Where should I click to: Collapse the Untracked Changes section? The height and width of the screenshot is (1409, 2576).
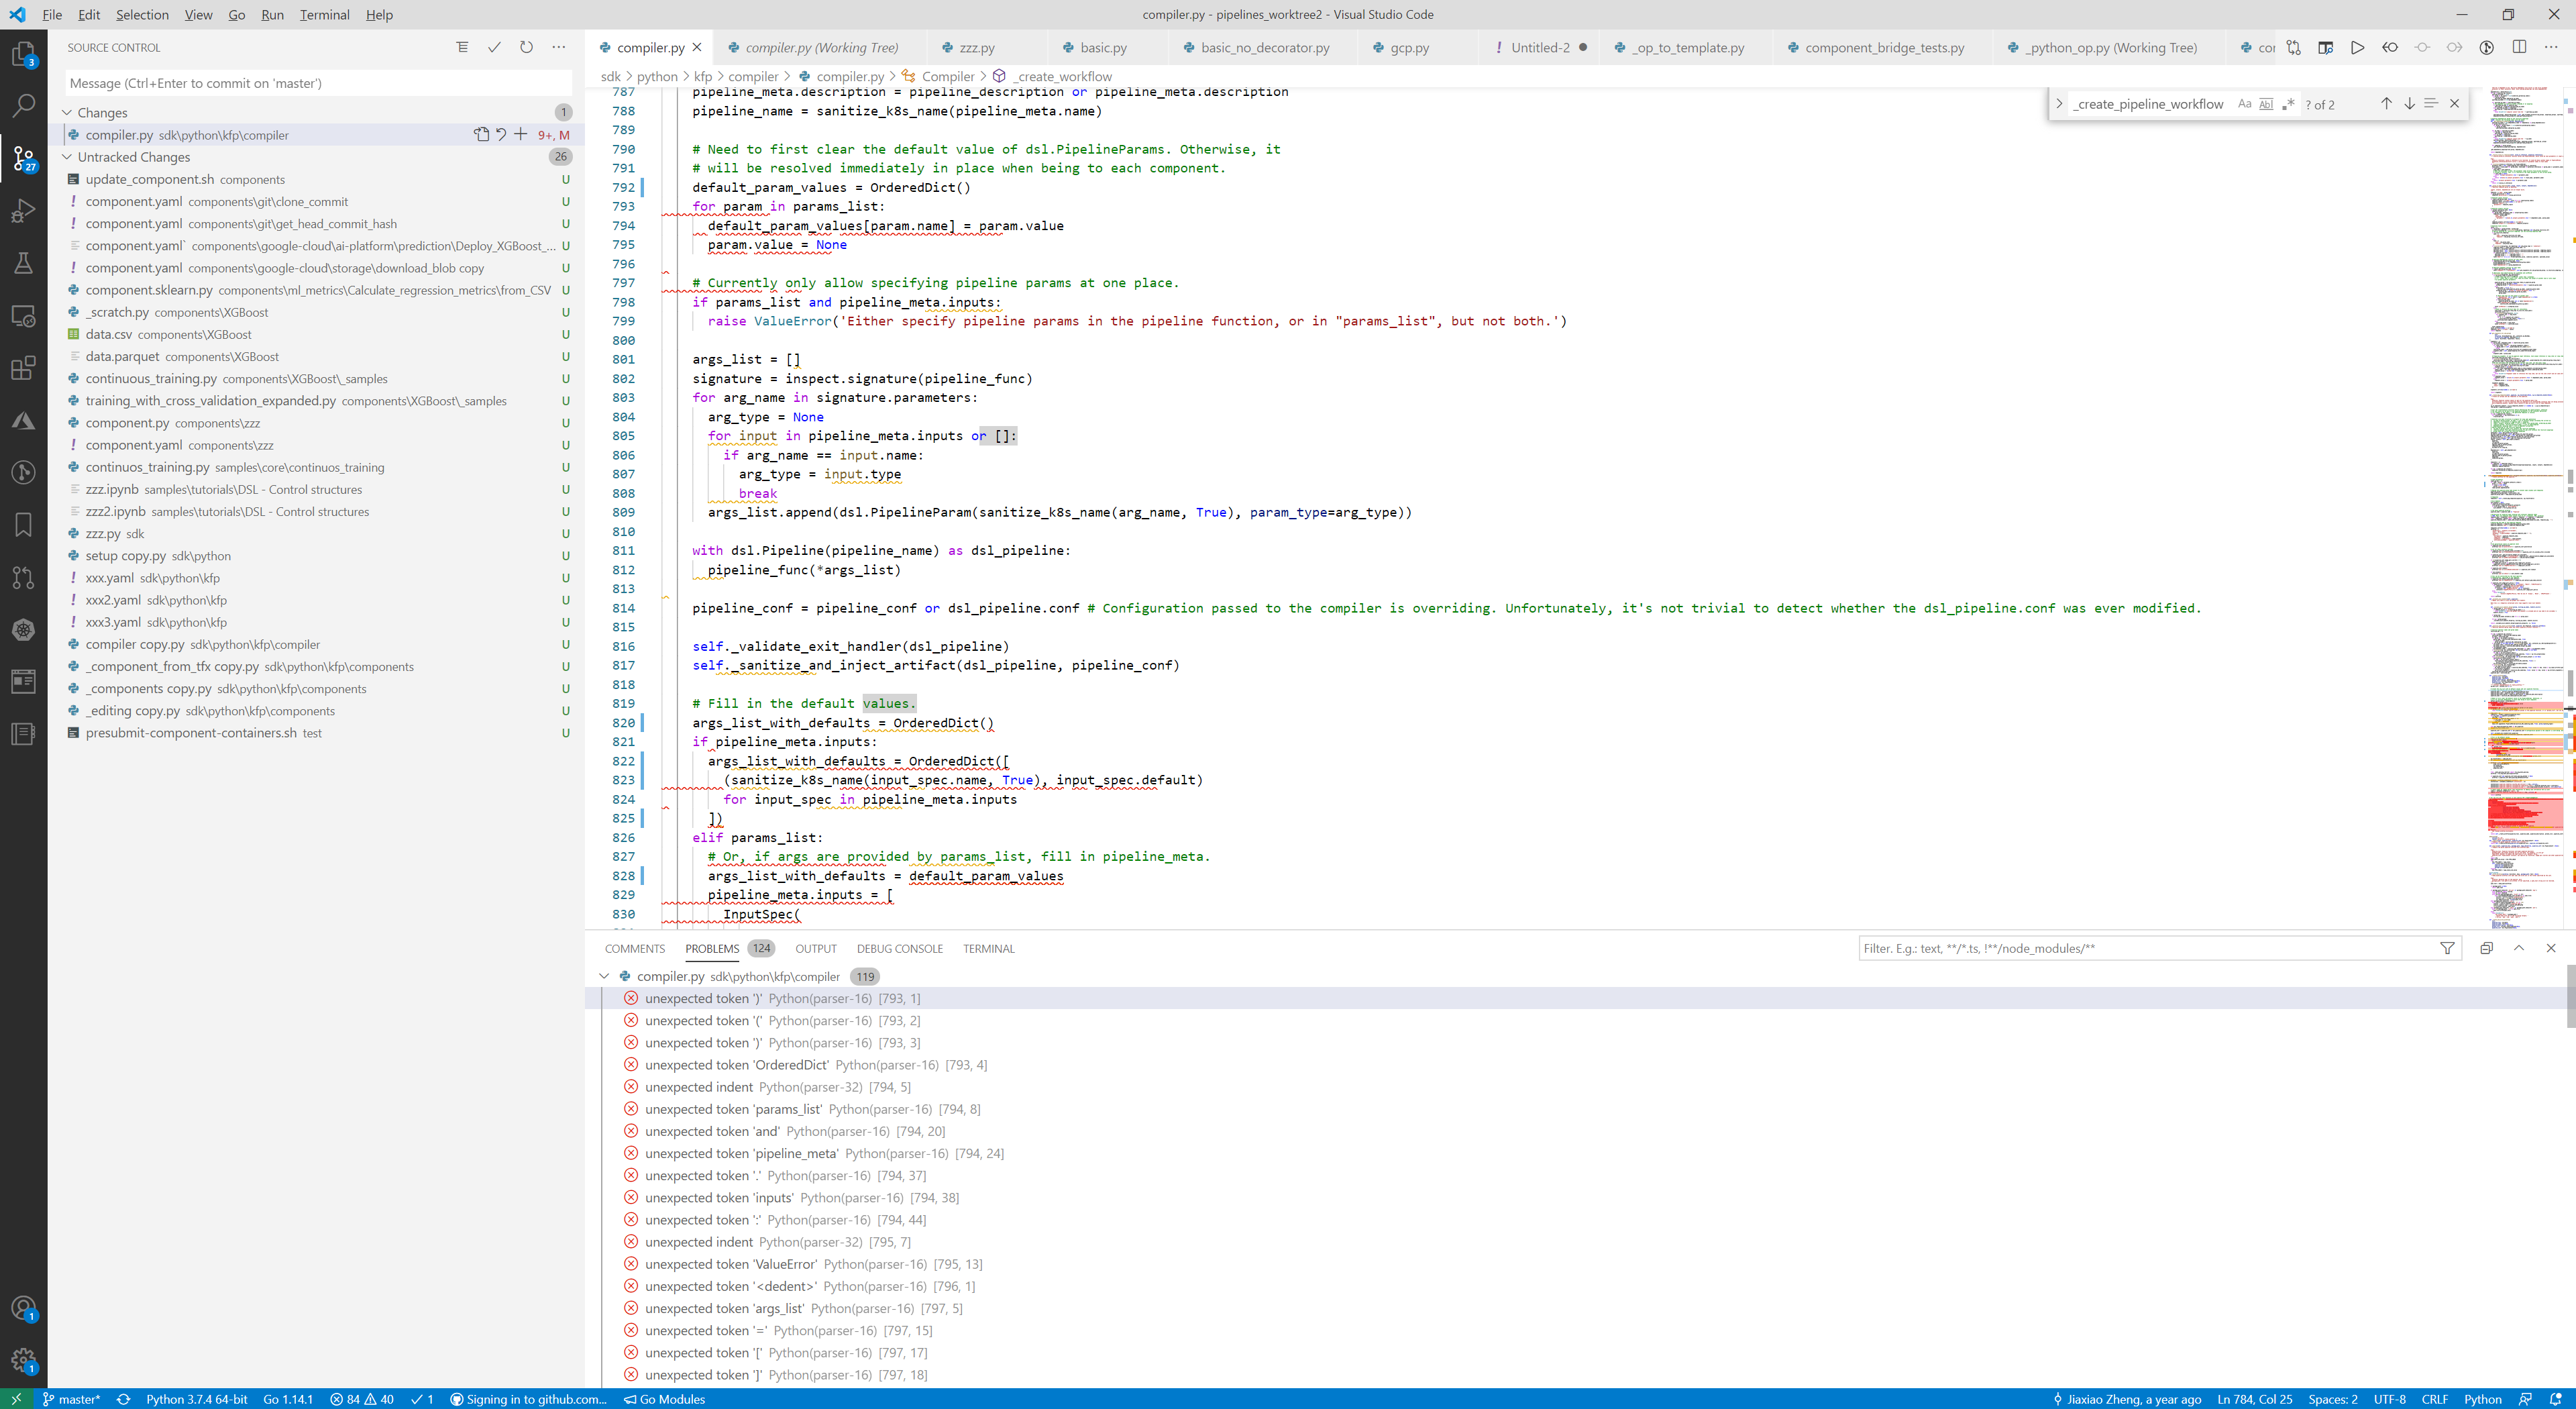pos(68,157)
